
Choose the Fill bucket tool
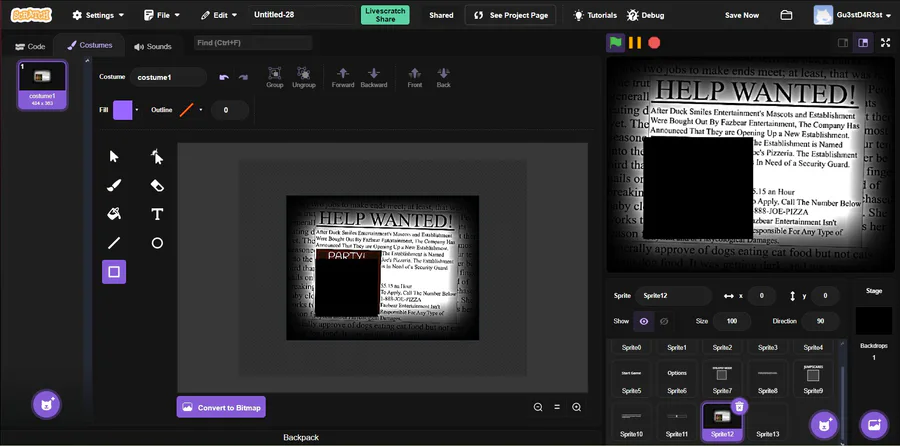point(114,214)
